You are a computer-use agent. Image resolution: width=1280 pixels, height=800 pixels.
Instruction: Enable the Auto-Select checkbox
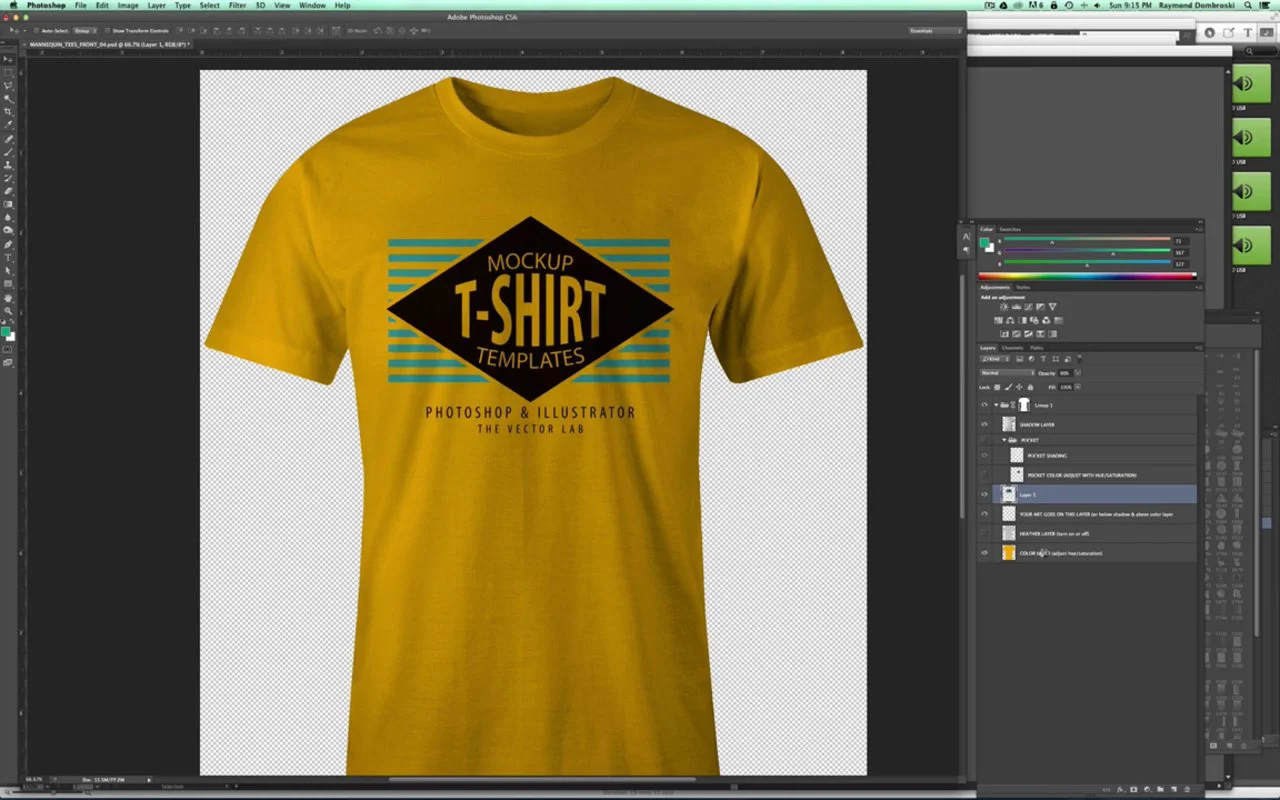tap(36, 31)
